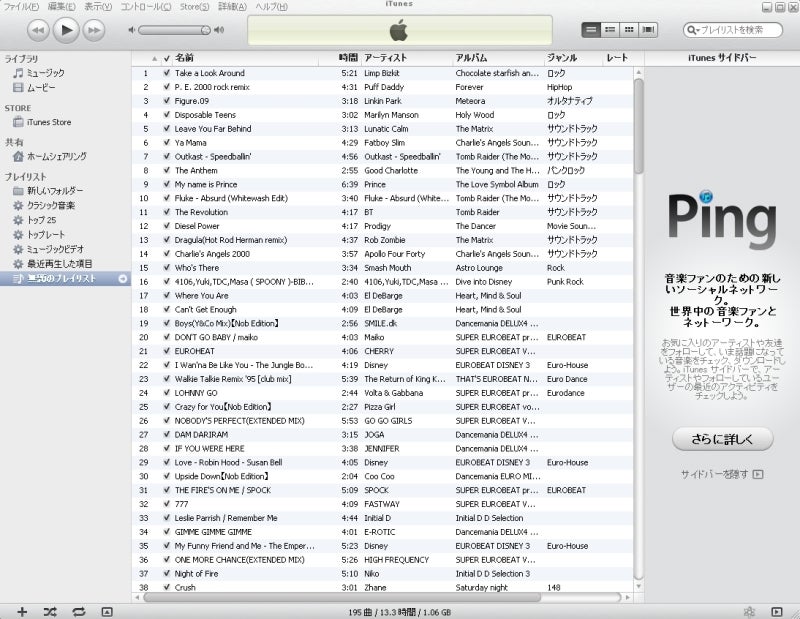The image size is (800, 619).
Task: Uncheck EUROHEAT track checkbox
Action: (x=166, y=351)
